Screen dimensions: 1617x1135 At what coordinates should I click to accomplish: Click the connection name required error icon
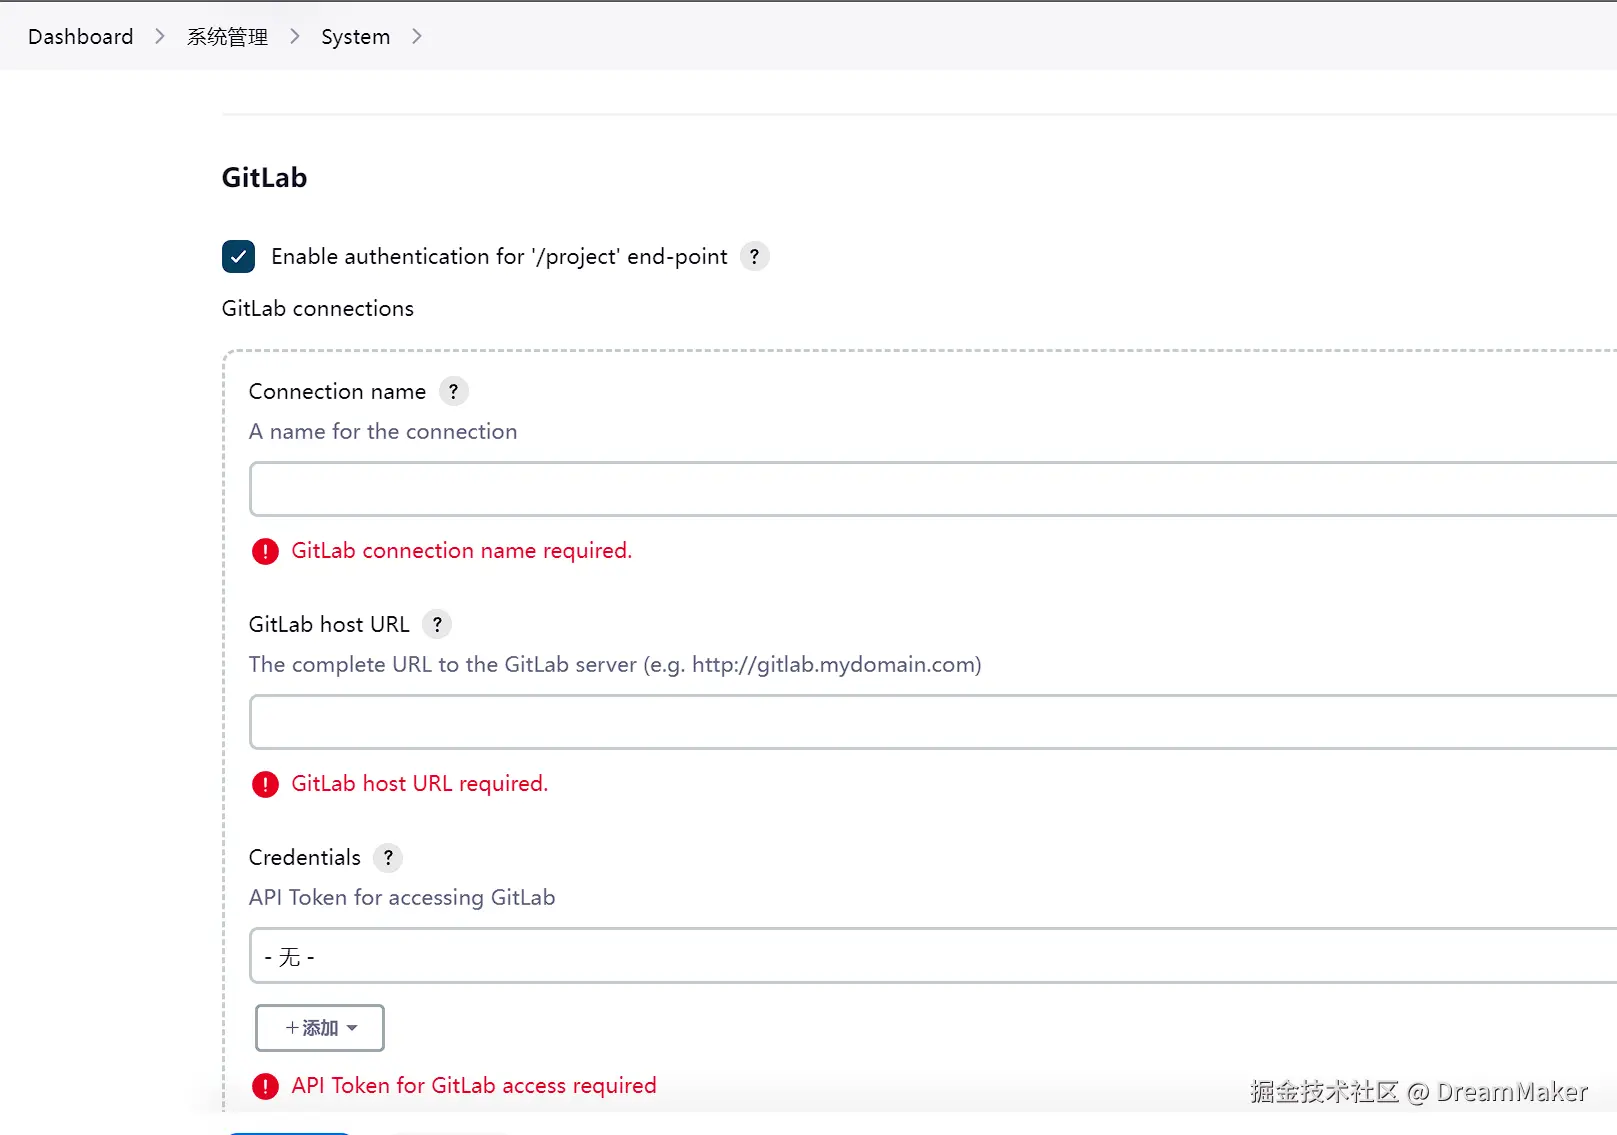click(265, 551)
